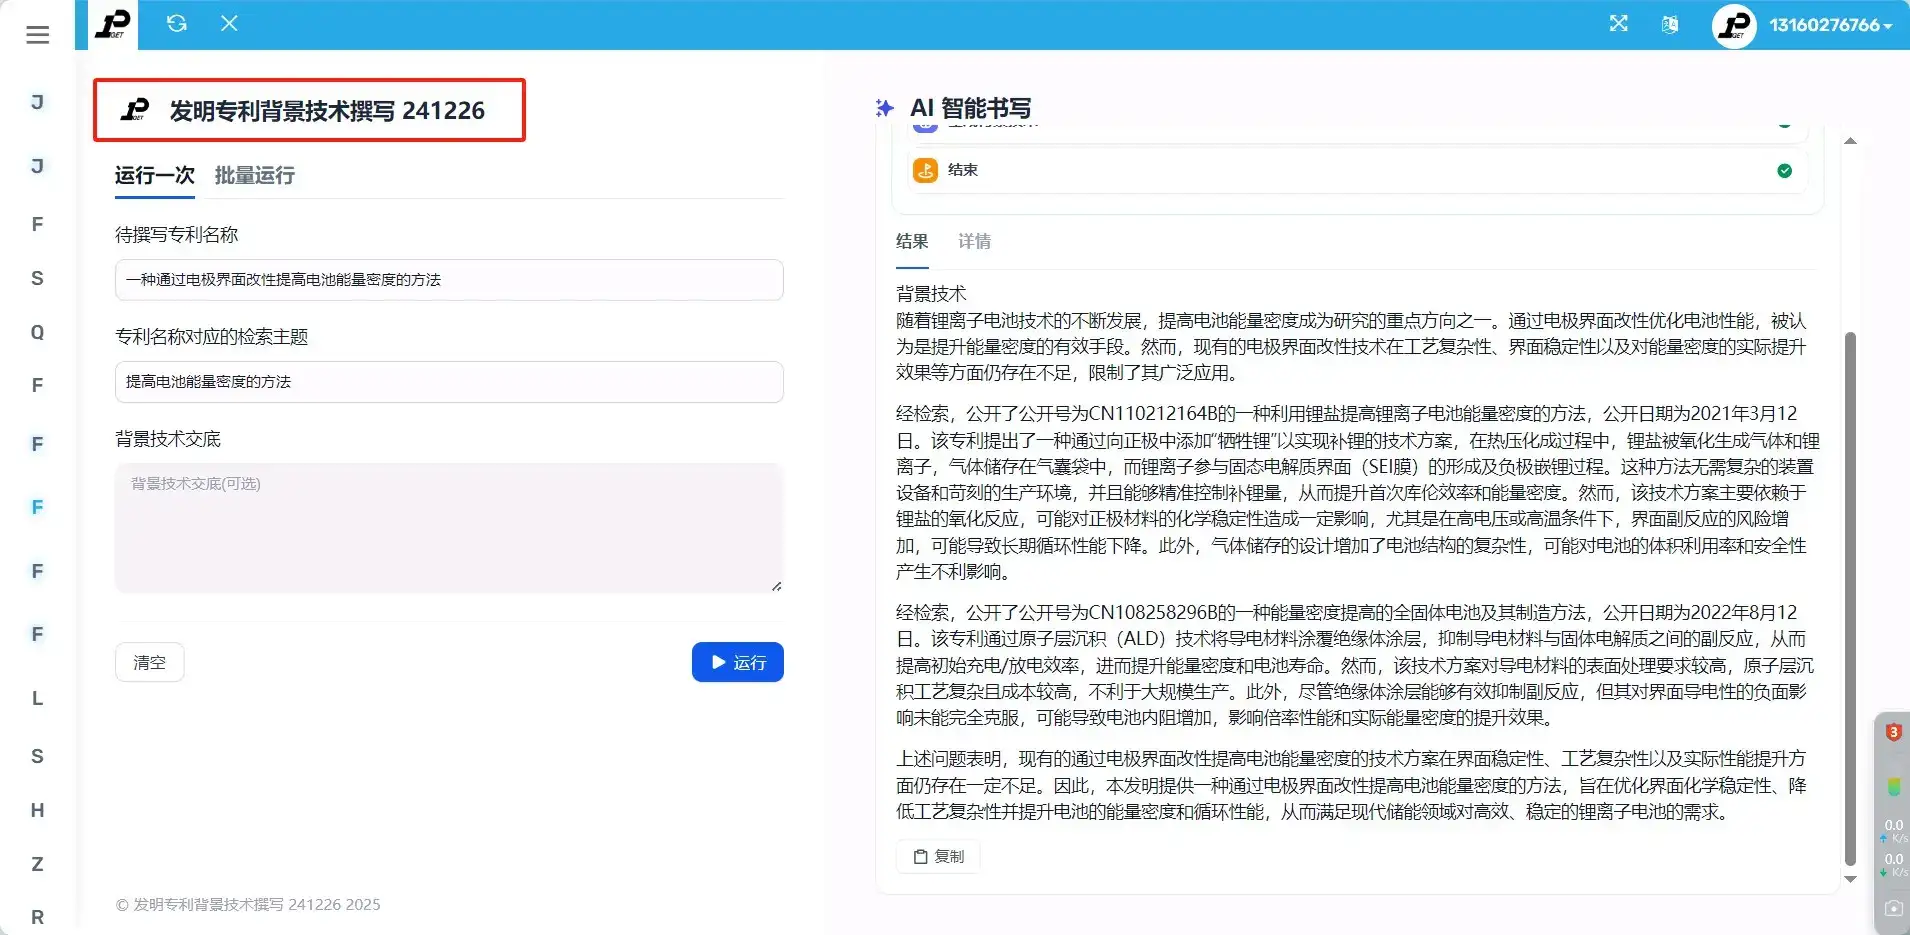This screenshot has width=1910, height=935.
Task: Click 清空 to clear the form
Action: click(149, 662)
